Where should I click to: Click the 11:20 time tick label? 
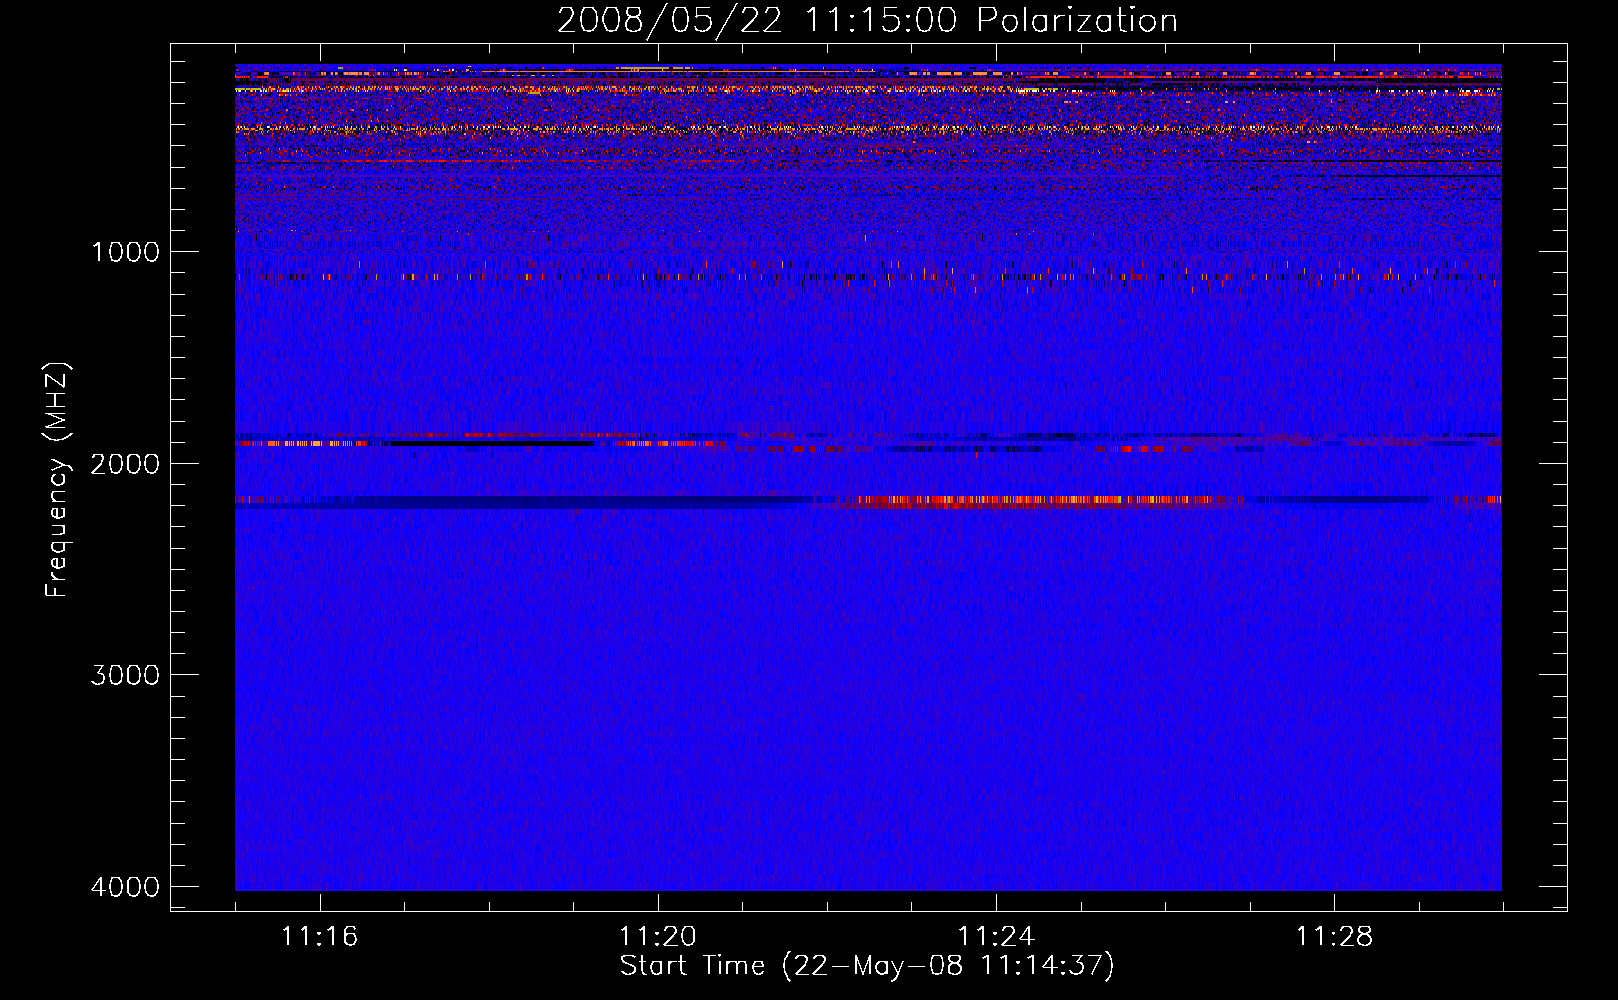pos(658,937)
